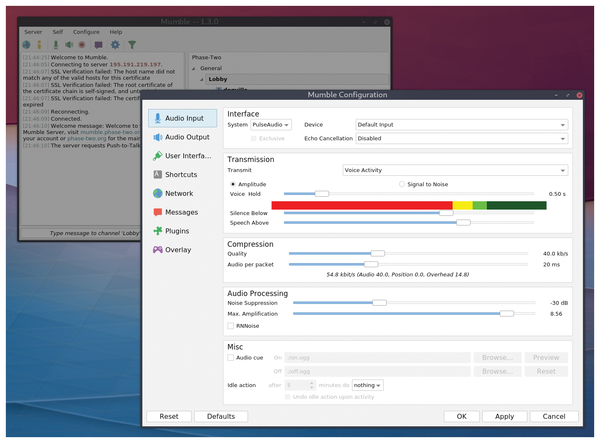Open the Network settings page
This screenshot has height=443, width=600.
[x=183, y=193]
